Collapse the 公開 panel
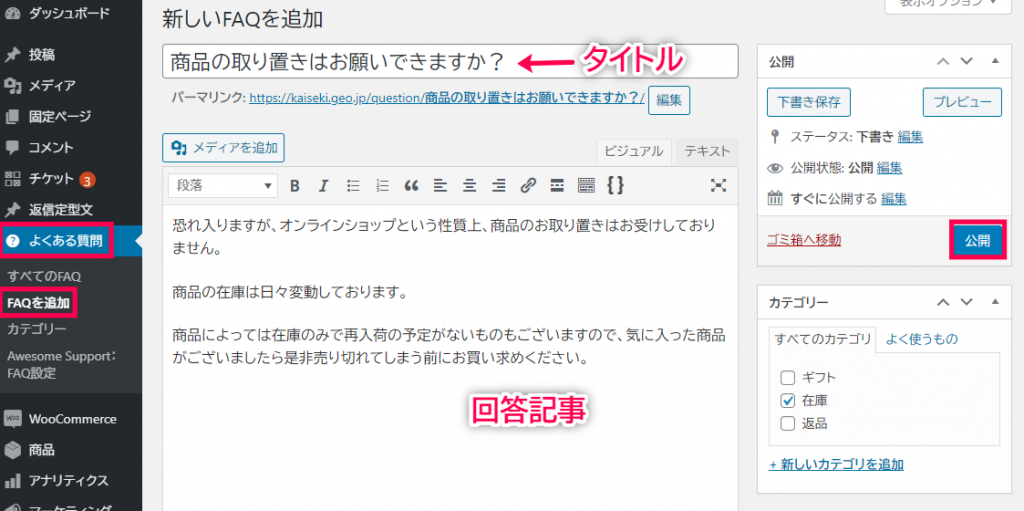 995,61
